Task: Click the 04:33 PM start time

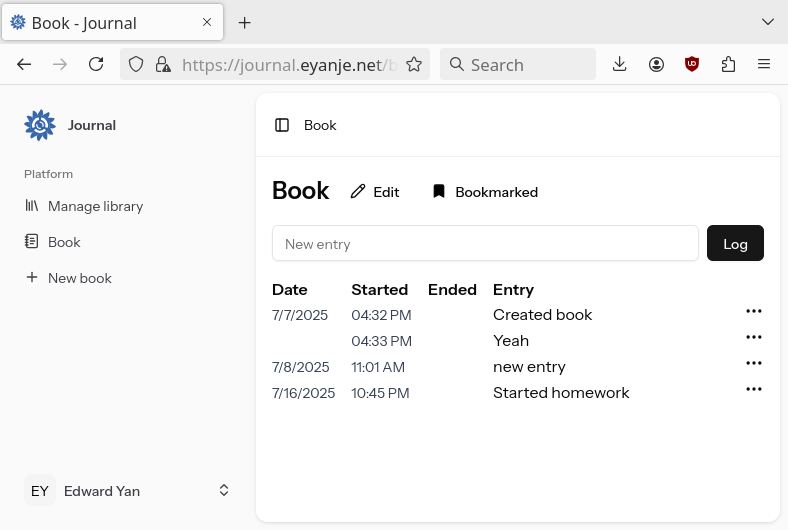Action: pyautogui.click(x=381, y=341)
